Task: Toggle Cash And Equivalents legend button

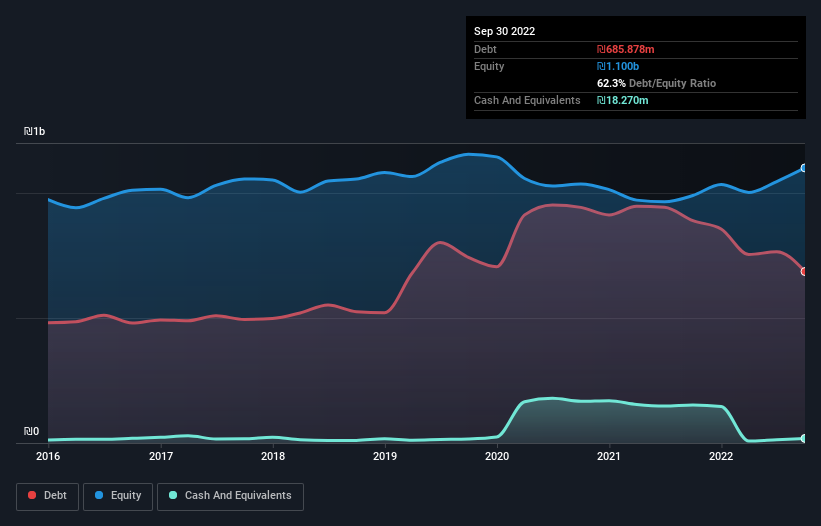Action: coord(230,496)
